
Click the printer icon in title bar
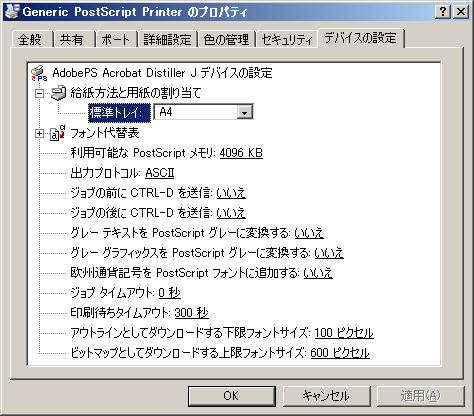pyautogui.click(x=12, y=11)
